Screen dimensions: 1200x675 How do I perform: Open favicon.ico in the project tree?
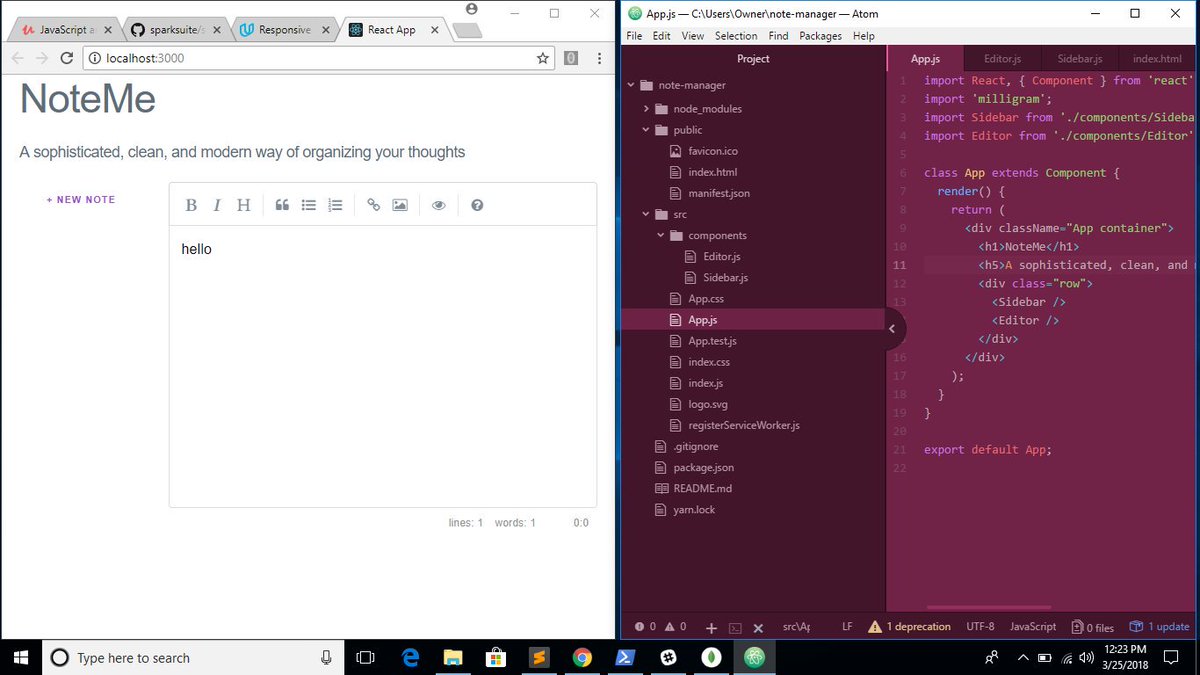point(712,151)
